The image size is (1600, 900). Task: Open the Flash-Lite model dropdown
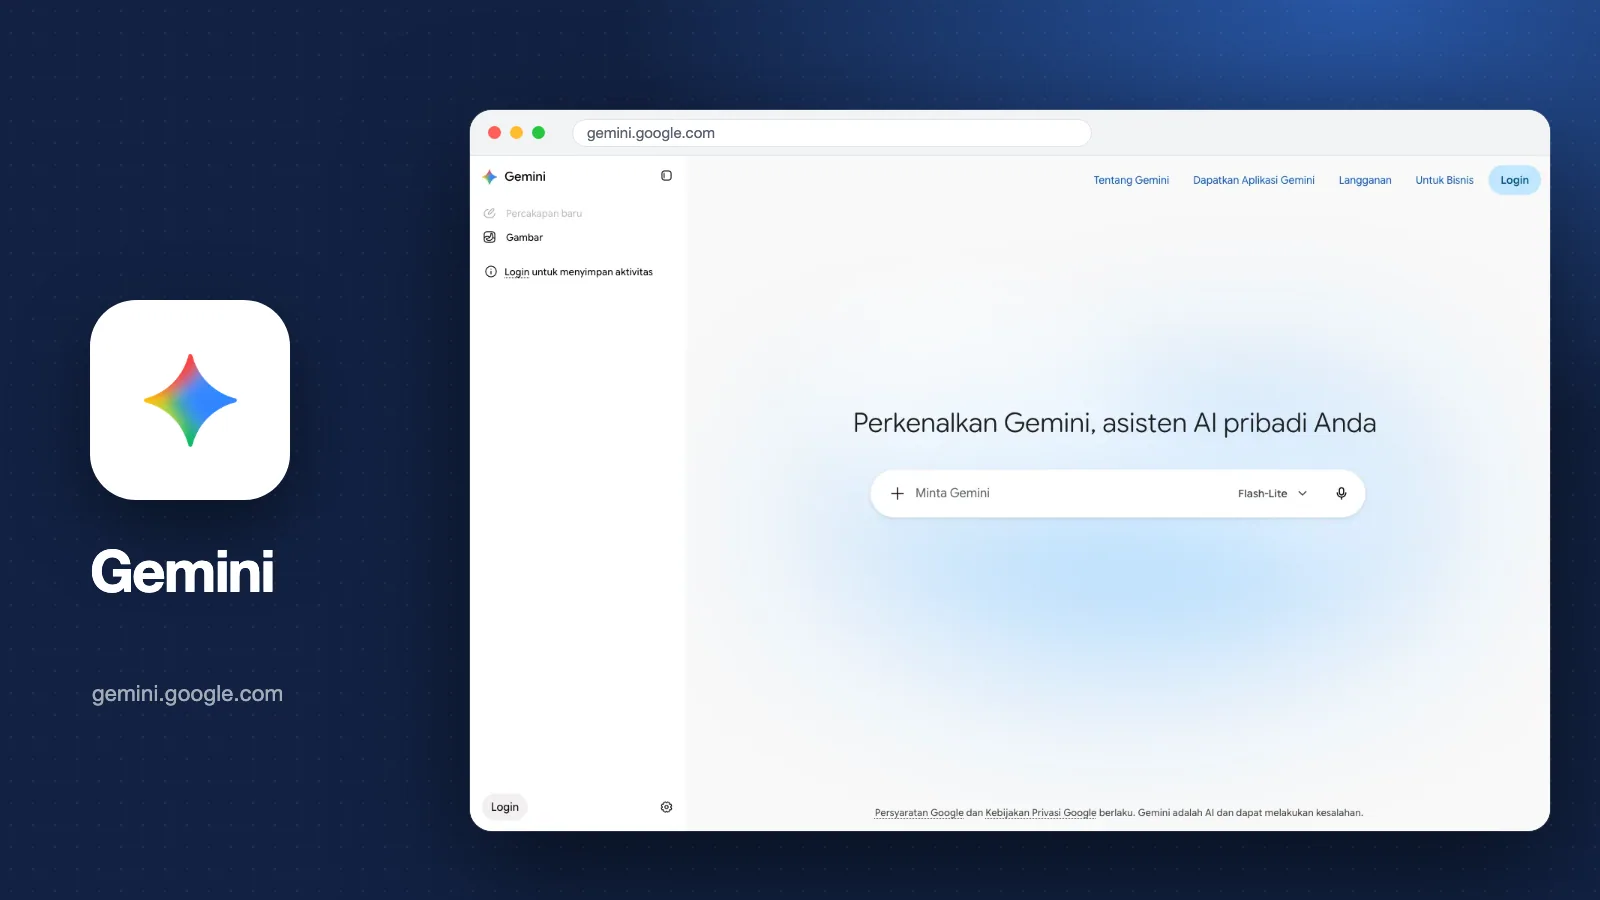coord(1272,493)
